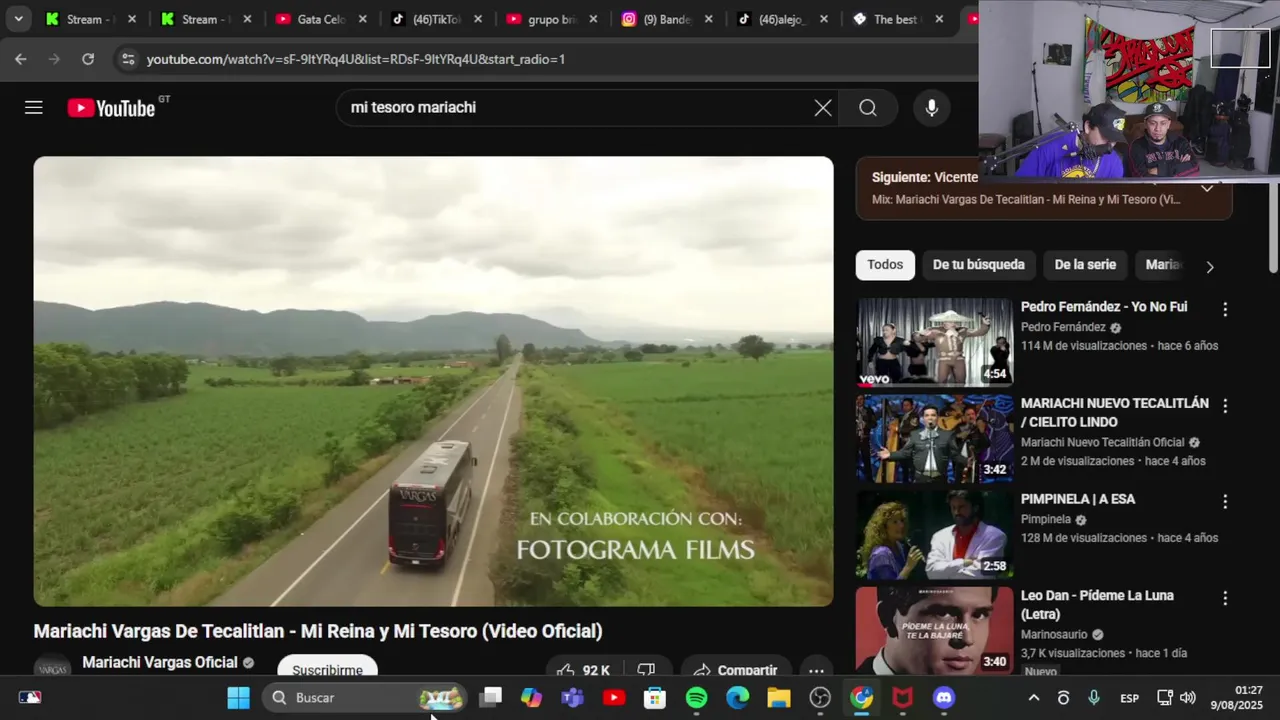
Task: Open options for Pimpinela A Esa video
Action: (x=1225, y=502)
